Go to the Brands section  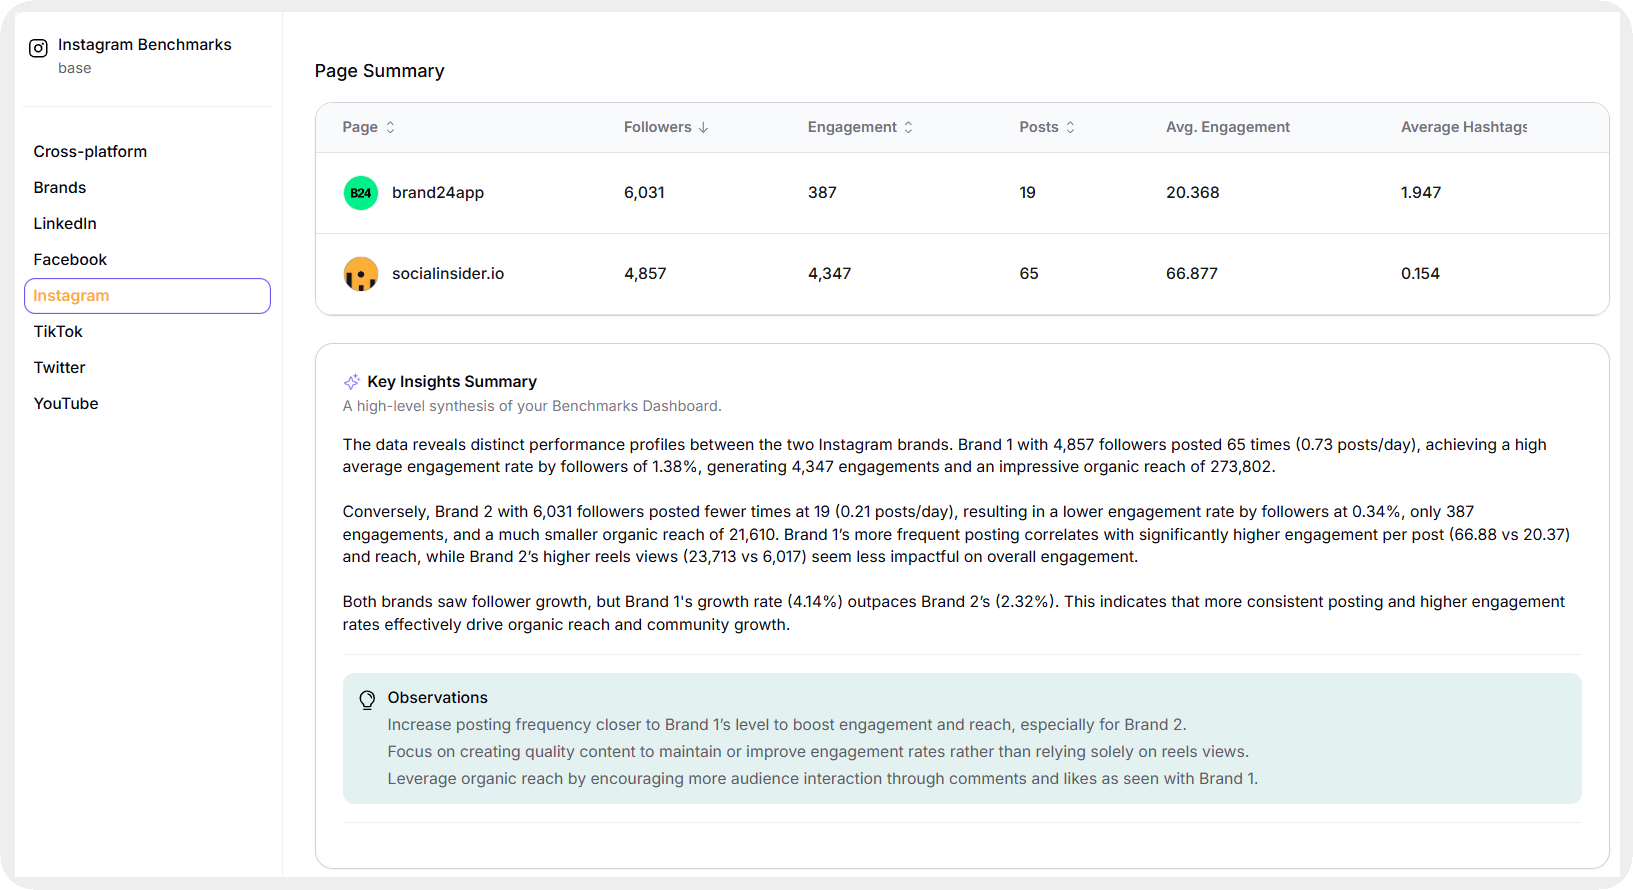tap(60, 188)
